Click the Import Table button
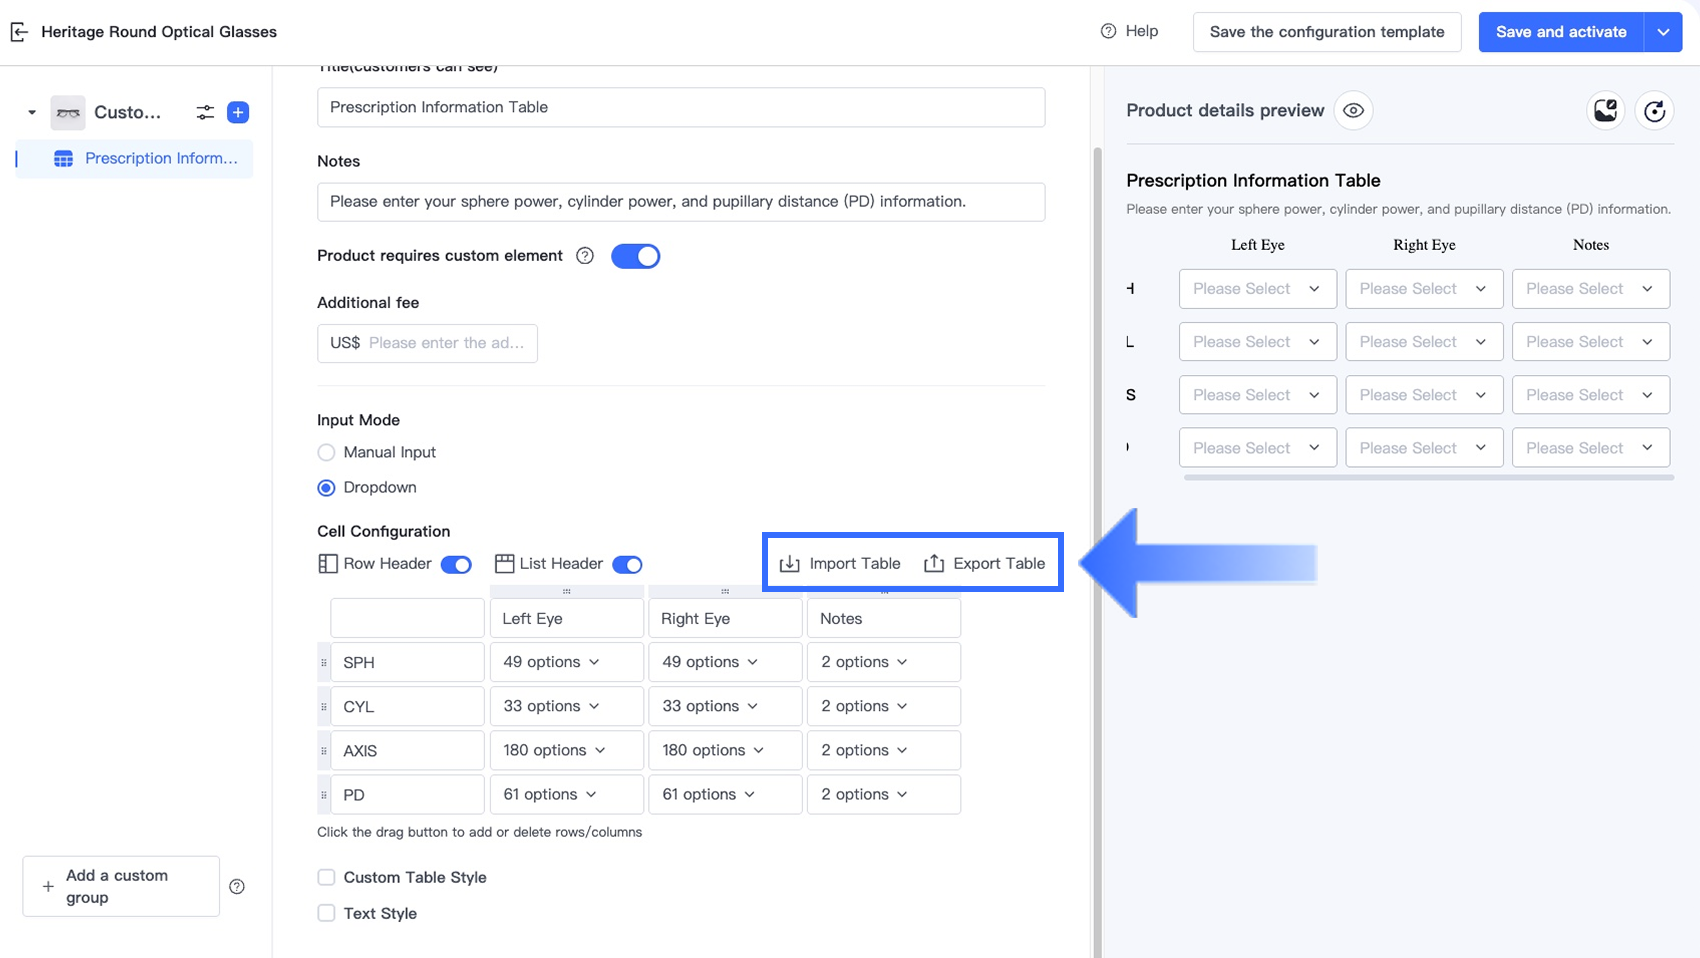This screenshot has width=1700, height=958. click(840, 564)
